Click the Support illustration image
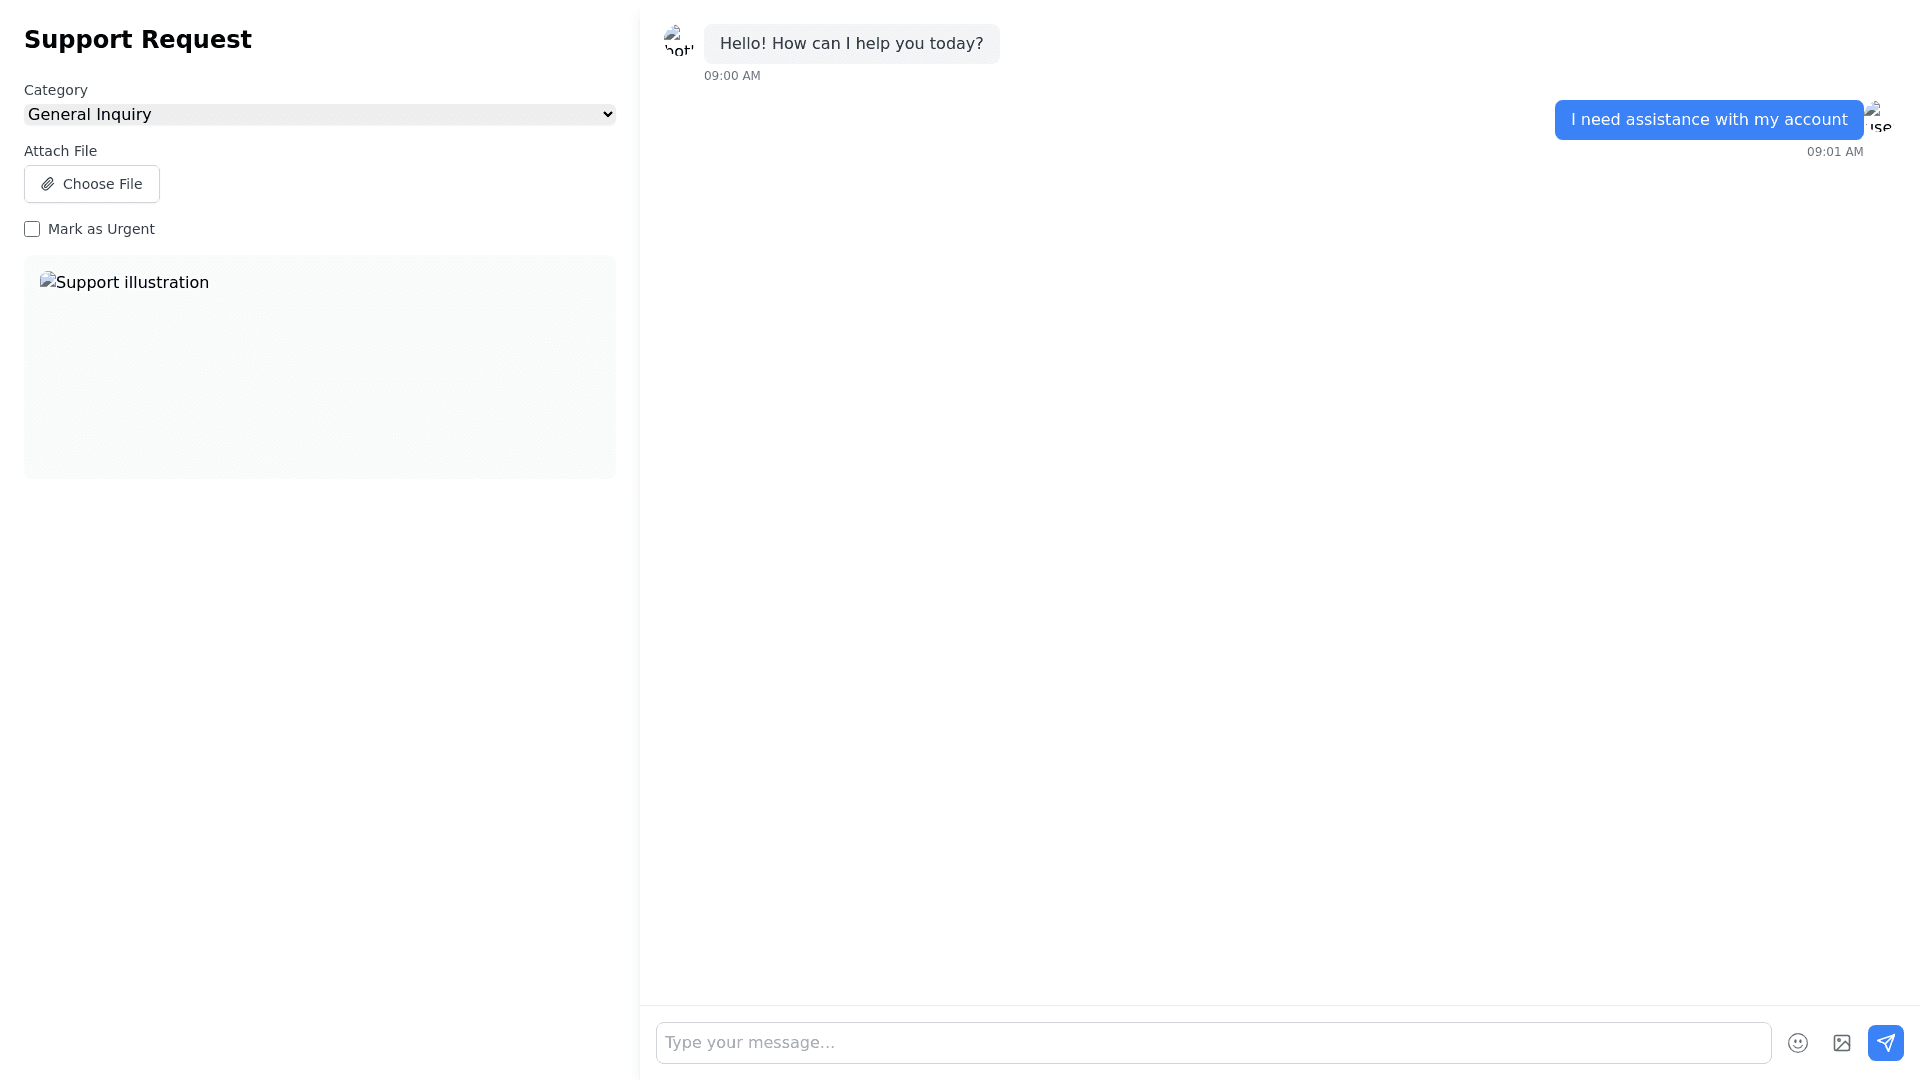 tap(125, 283)
